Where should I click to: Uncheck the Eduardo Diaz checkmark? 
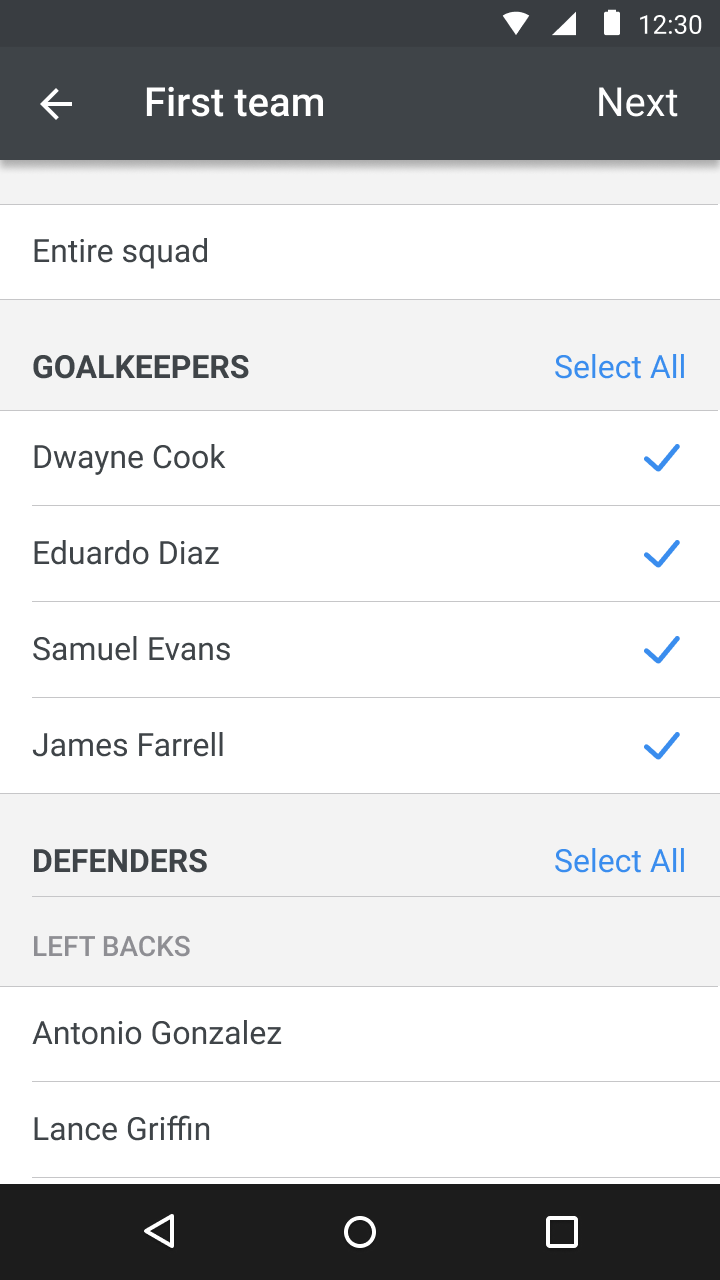[x=661, y=554]
